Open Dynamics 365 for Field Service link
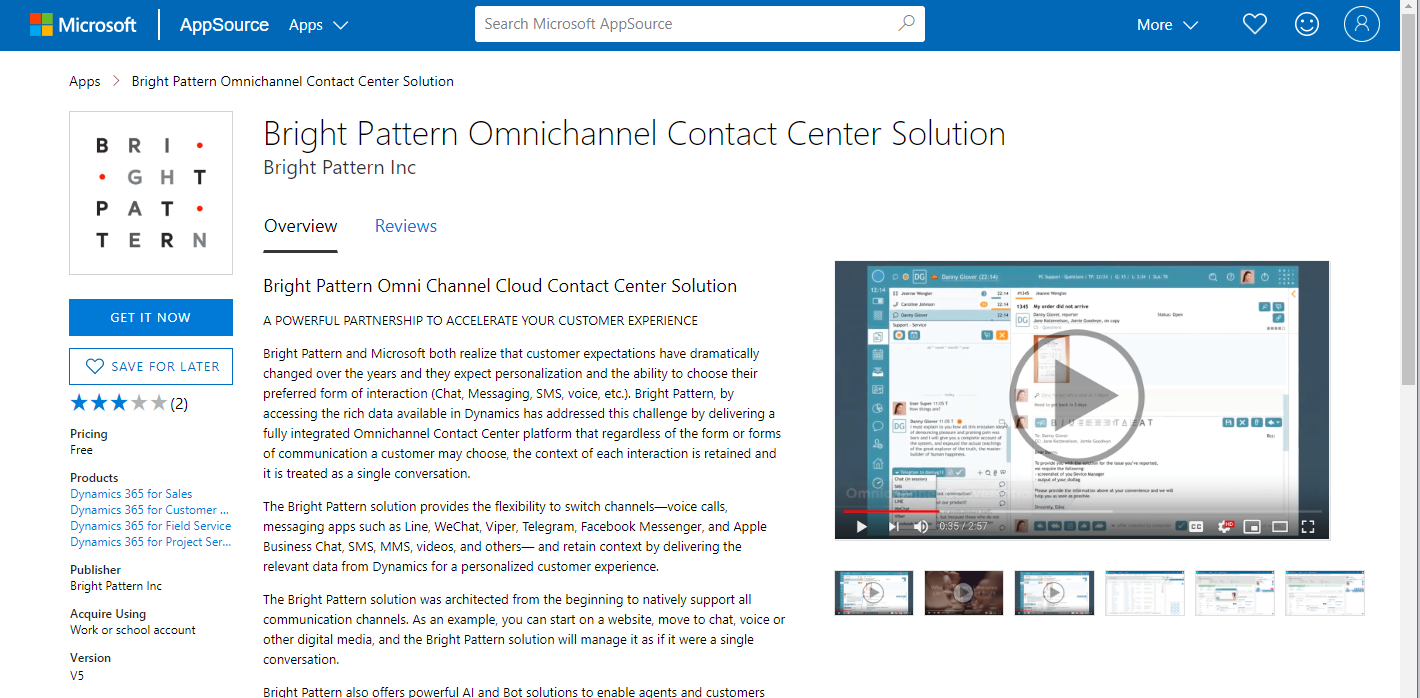1420x698 pixels. point(151,526)
